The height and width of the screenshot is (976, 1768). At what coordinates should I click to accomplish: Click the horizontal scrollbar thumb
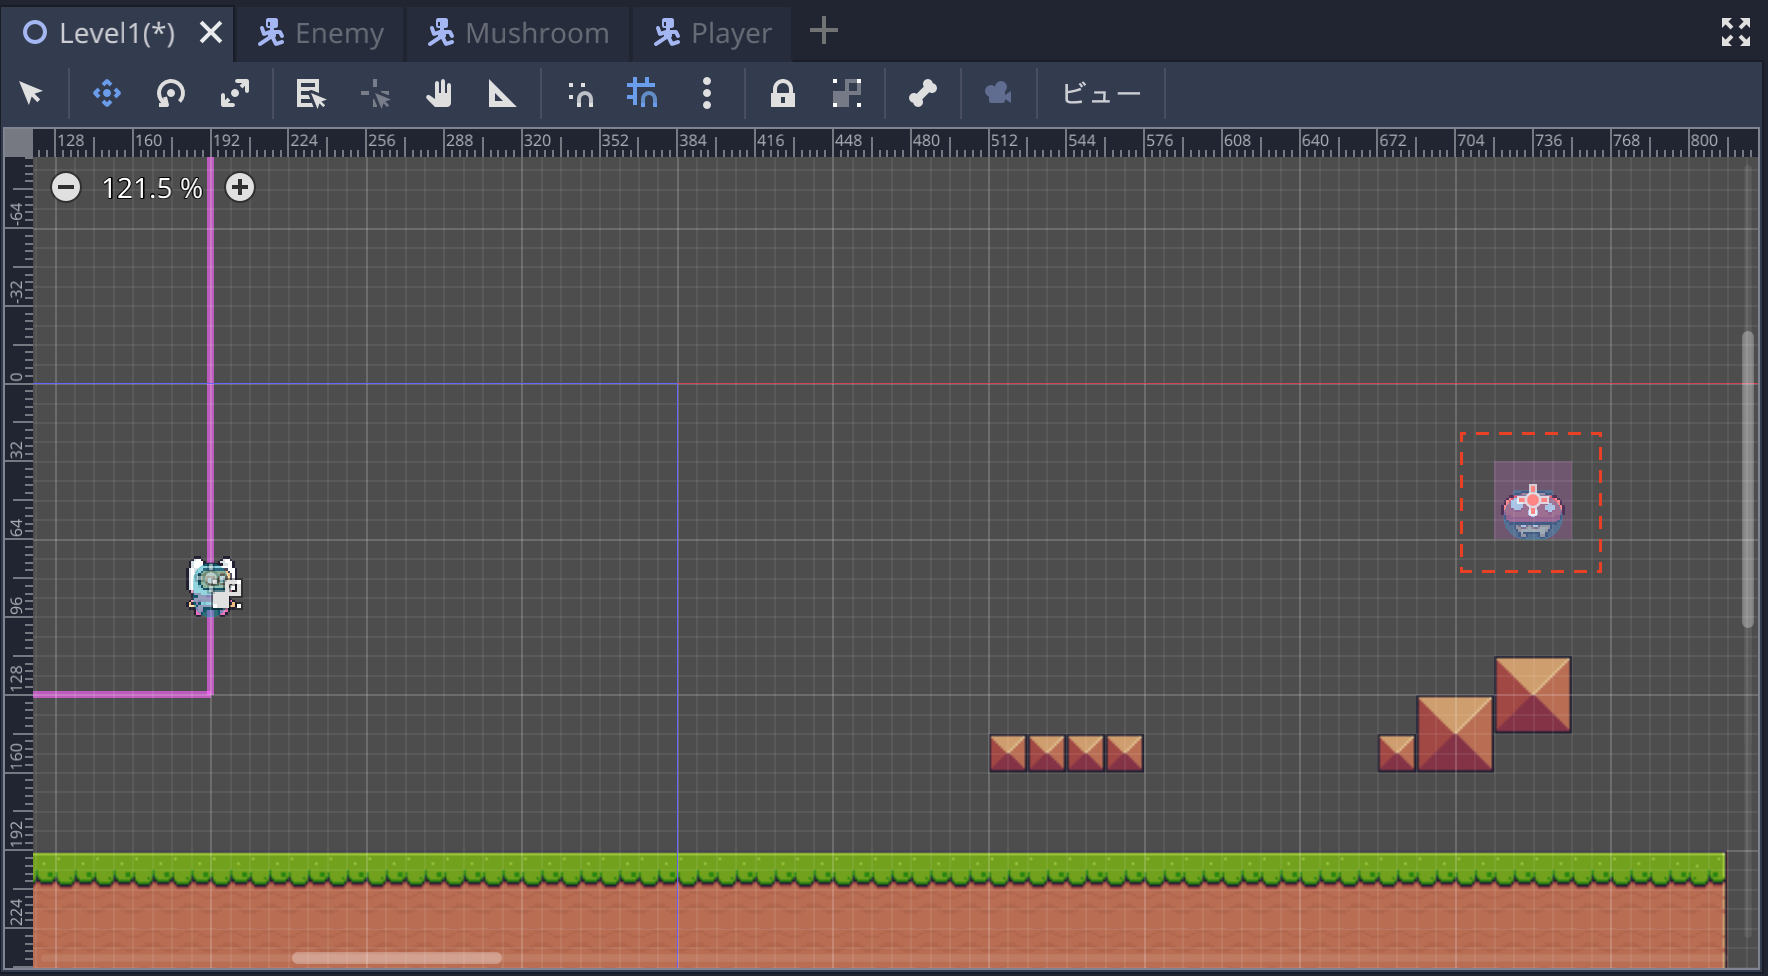tap(397, 958)
